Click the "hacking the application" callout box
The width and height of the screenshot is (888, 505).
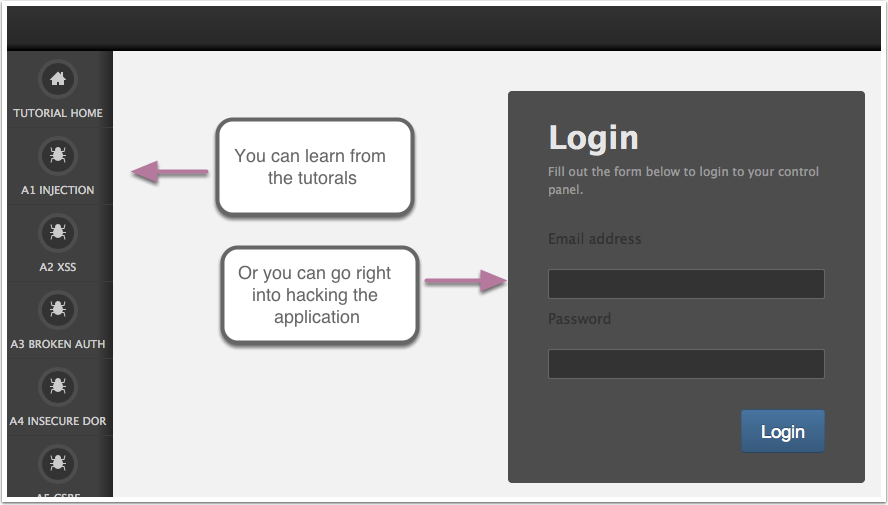click(x=318, y=295)
